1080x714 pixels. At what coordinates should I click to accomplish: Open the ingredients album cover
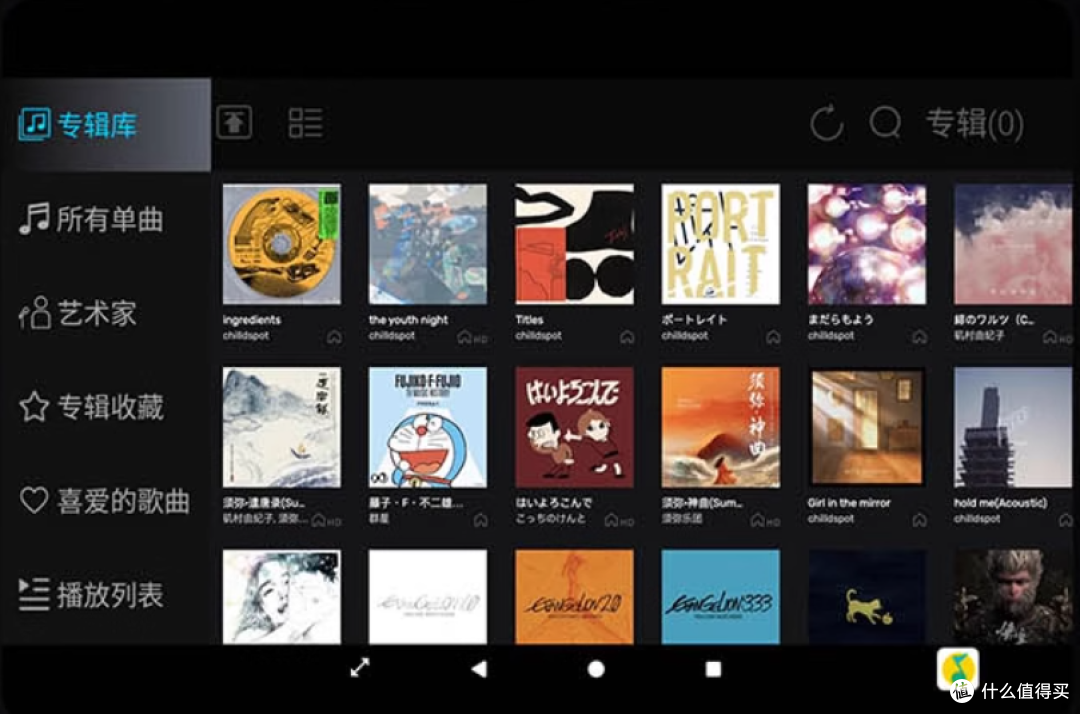[x=282, y=244]
